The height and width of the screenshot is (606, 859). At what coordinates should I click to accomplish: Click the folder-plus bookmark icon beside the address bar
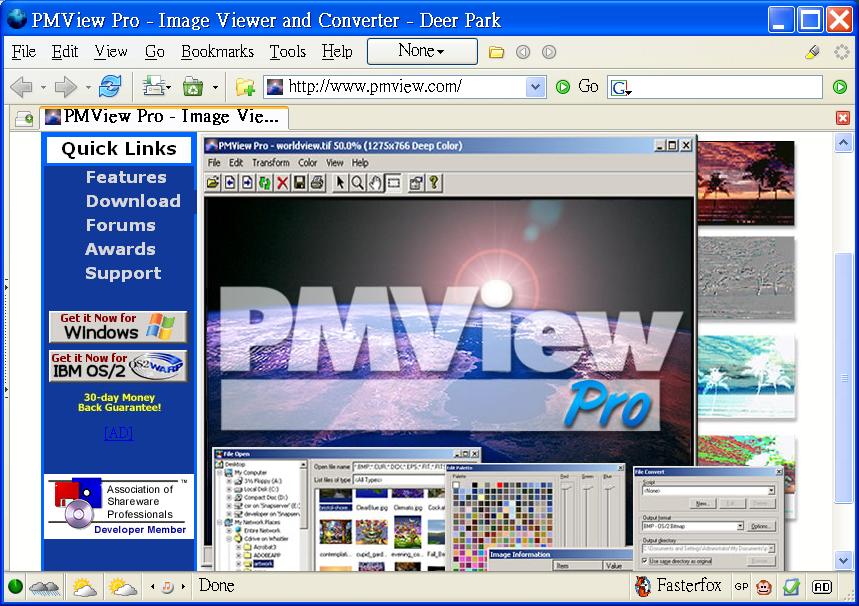pyautogui.click(x=245, y=87)
